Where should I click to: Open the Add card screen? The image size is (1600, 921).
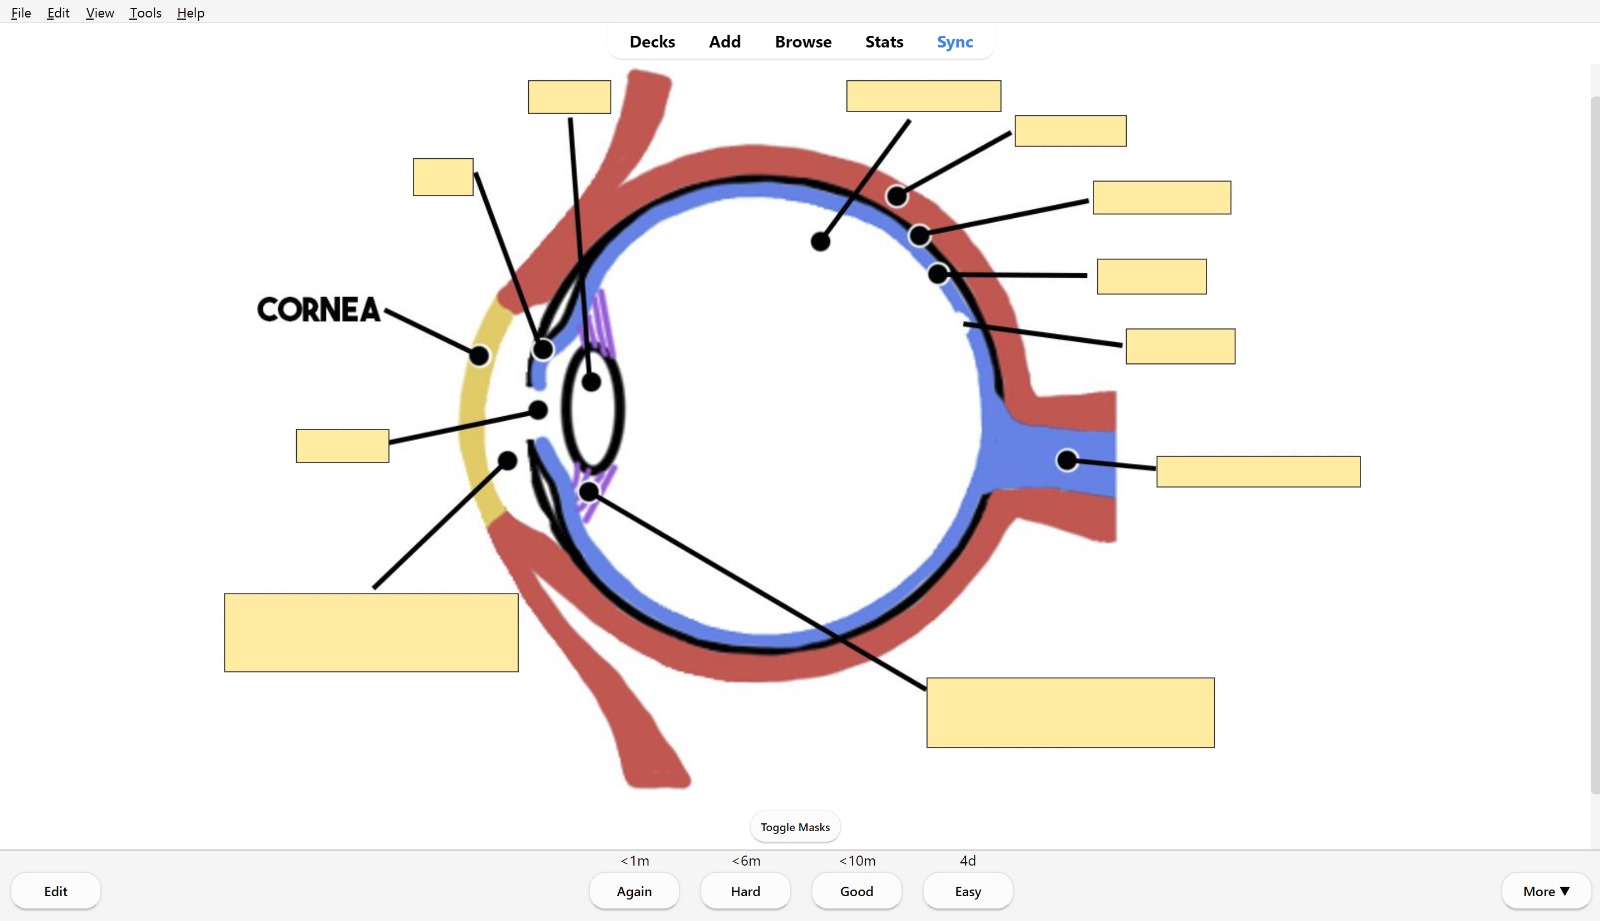[x=724, y=42]
